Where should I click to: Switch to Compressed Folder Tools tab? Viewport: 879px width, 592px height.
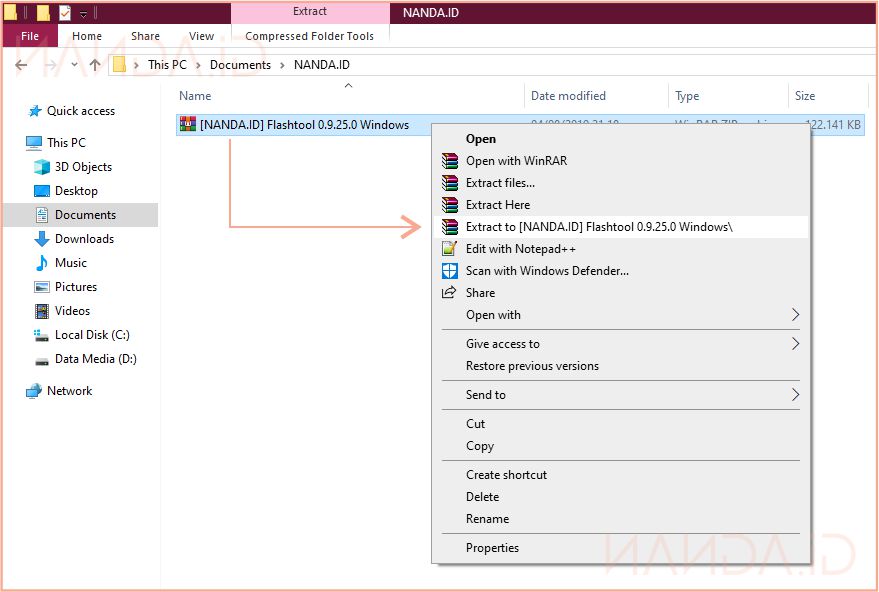[x=309, y=36]
